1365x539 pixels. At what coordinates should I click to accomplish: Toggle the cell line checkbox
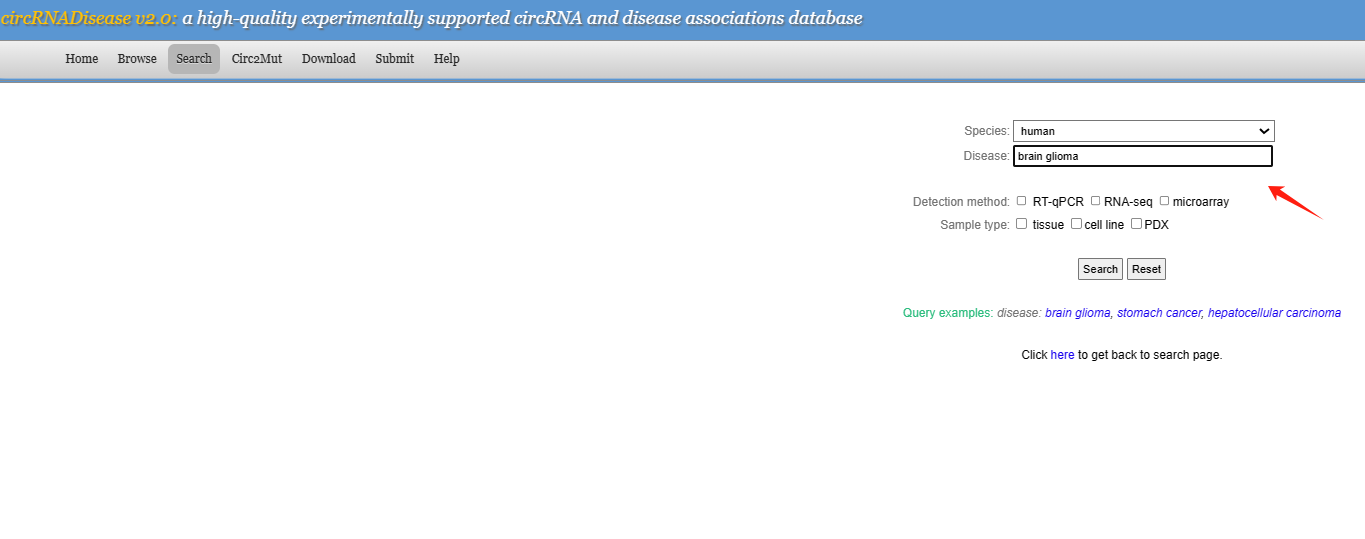point(1076,224)
